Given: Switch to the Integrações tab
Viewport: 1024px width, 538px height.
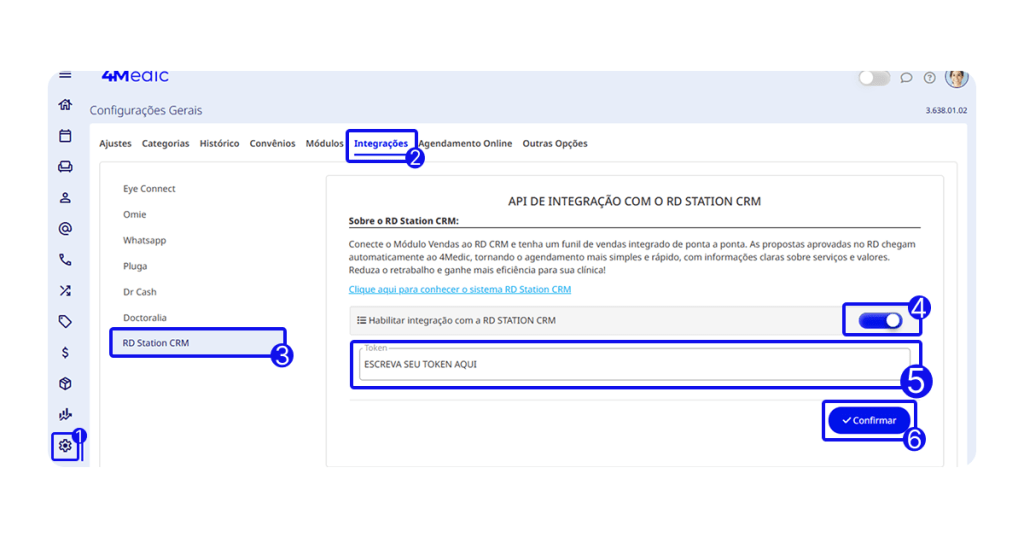Looking at the screenshot, I should click(380, 144).
